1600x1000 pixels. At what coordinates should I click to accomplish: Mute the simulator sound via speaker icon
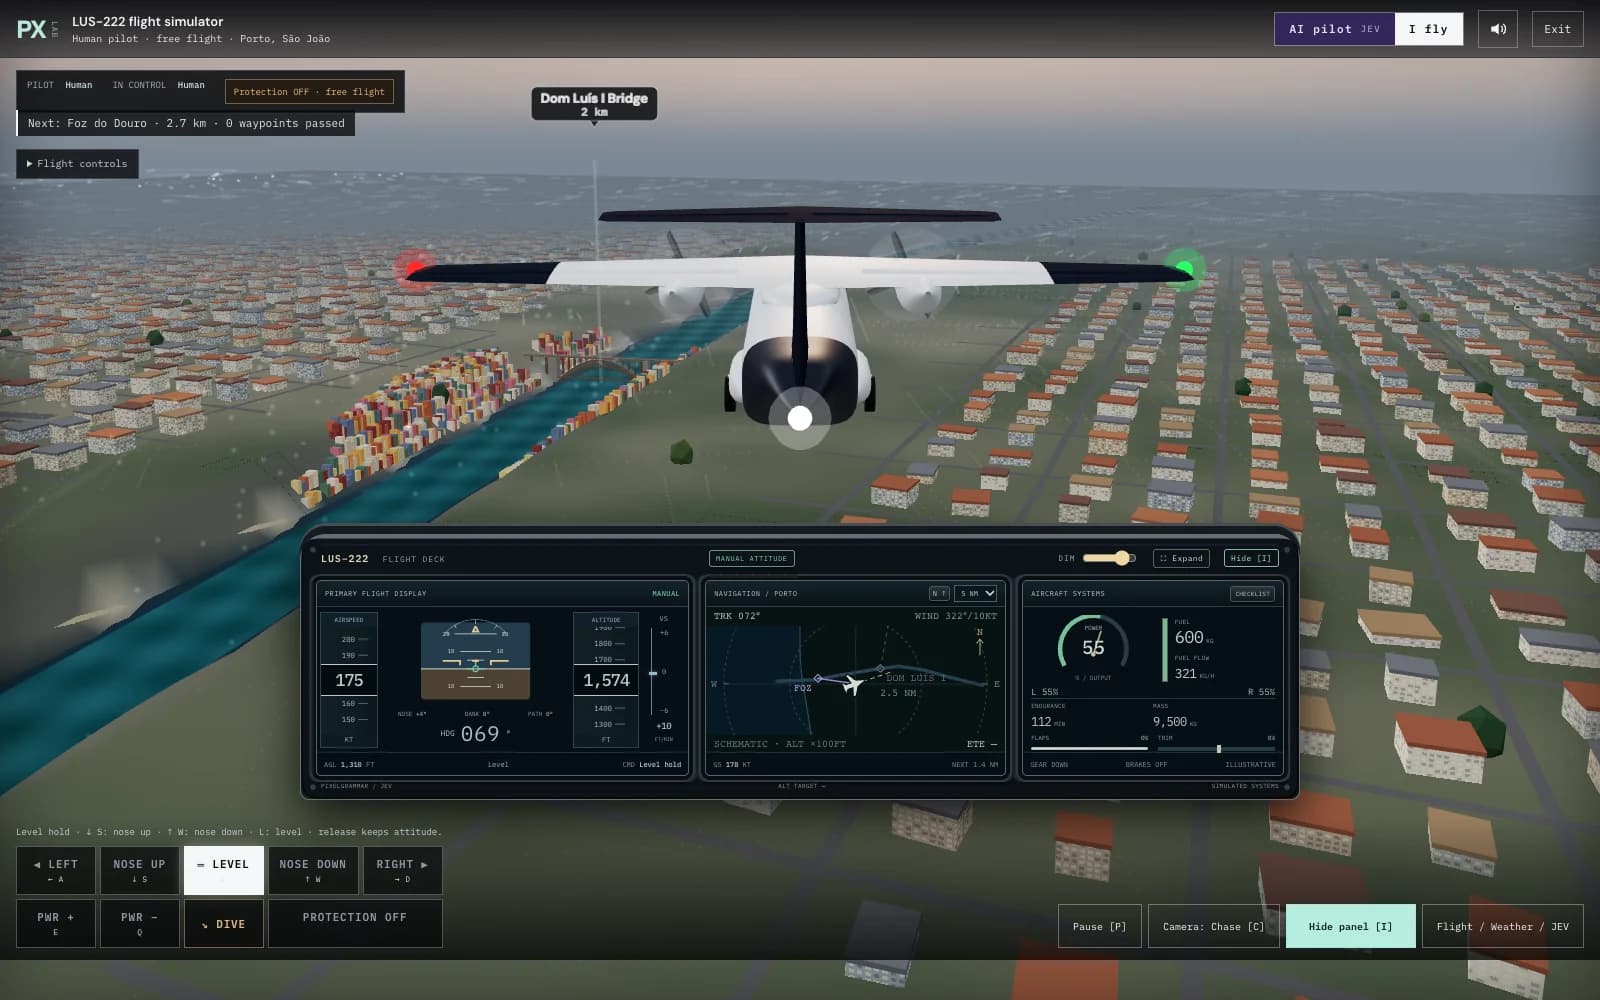[x=1498, y=29]
